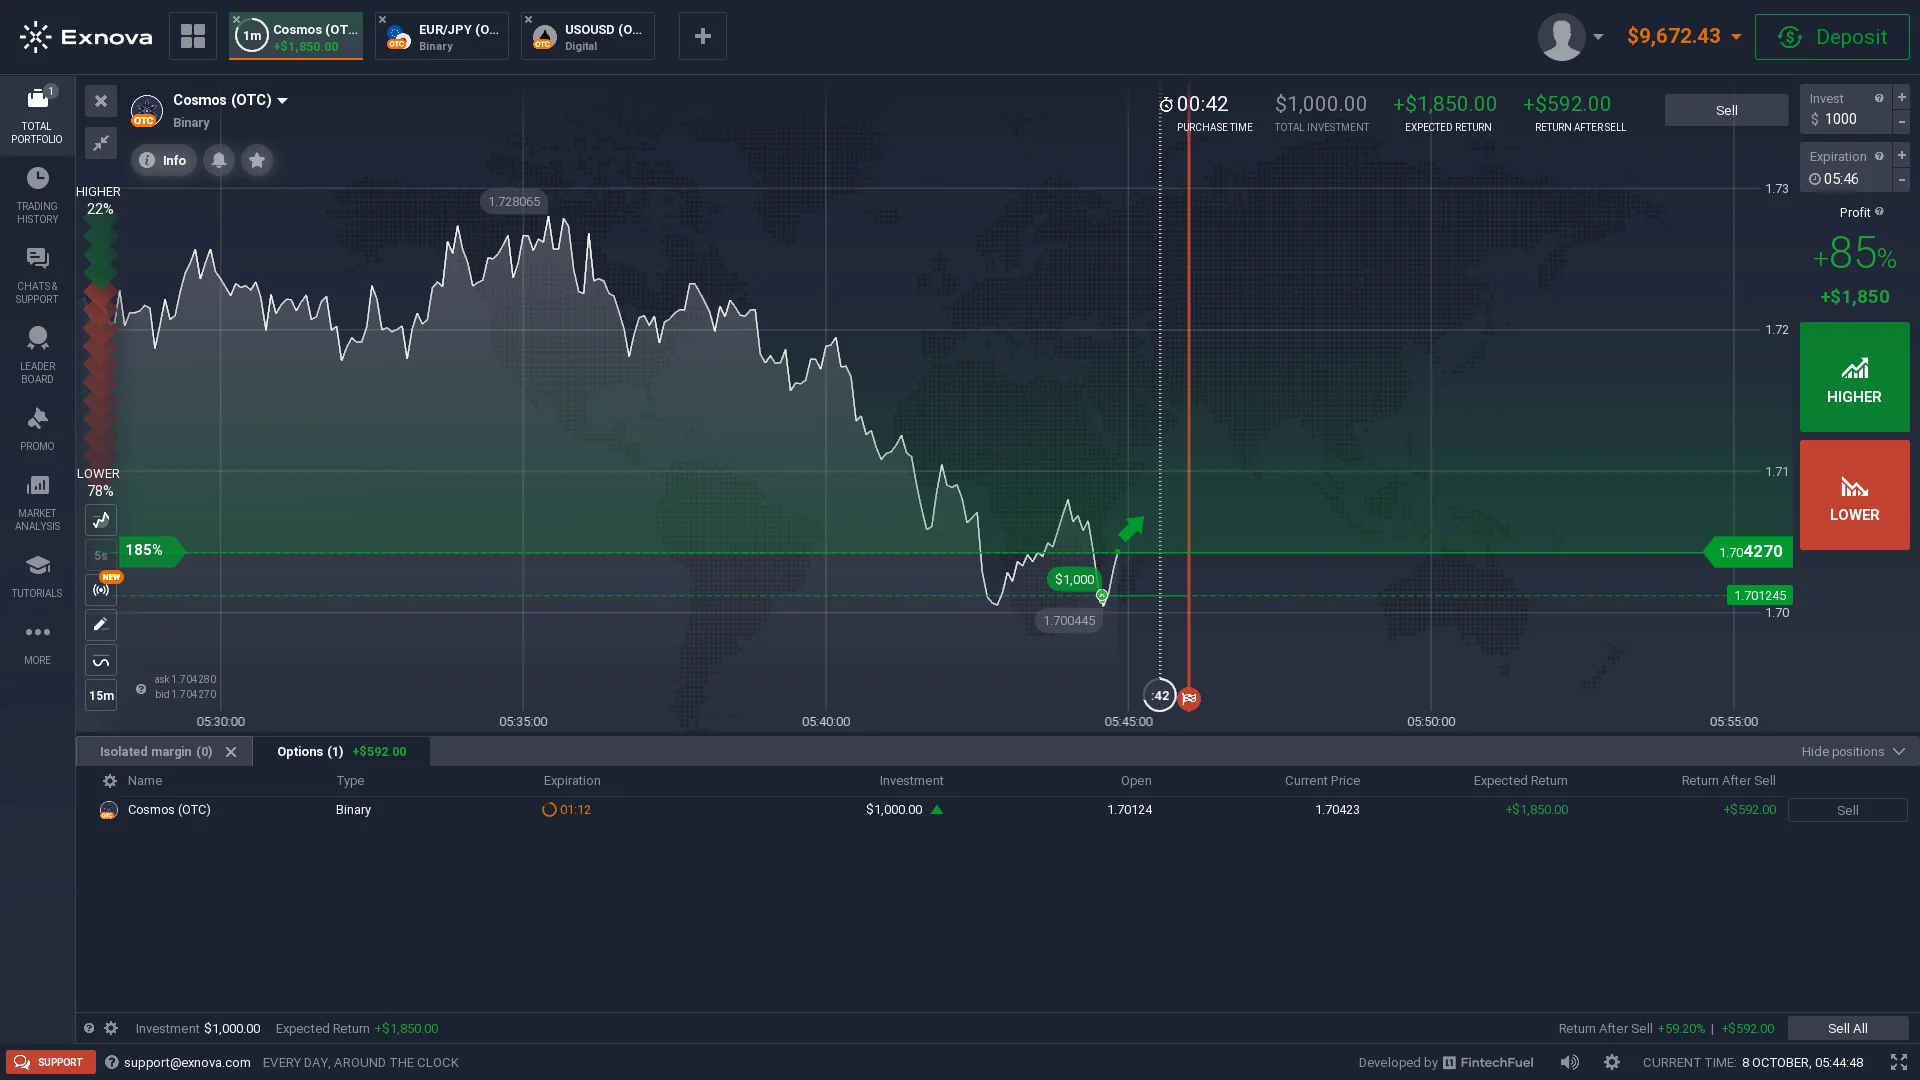Switch to Isolated margin tab
1920x1080 pixels.
pos(156,752)
